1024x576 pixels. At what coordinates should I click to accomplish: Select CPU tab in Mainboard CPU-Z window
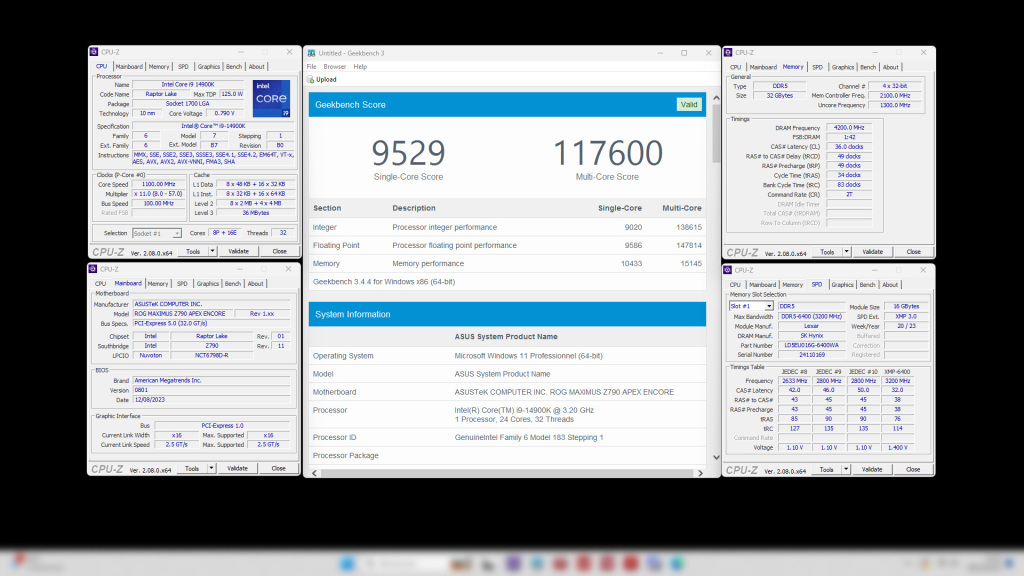(x=100, y=284)
